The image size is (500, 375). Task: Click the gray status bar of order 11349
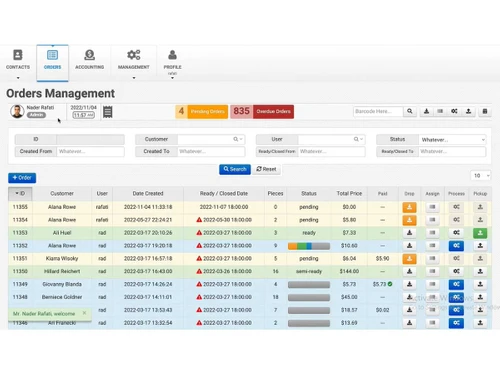(309, 285)
